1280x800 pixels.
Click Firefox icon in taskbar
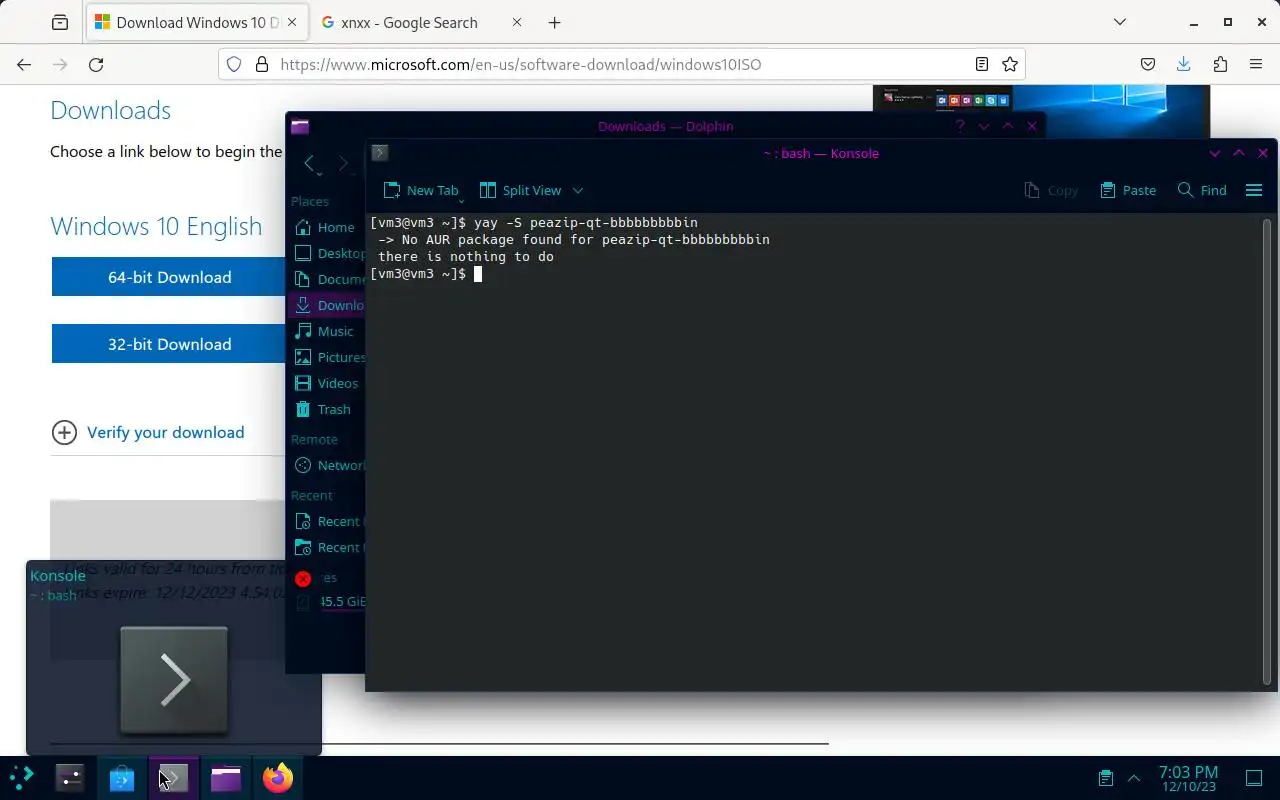278,777
